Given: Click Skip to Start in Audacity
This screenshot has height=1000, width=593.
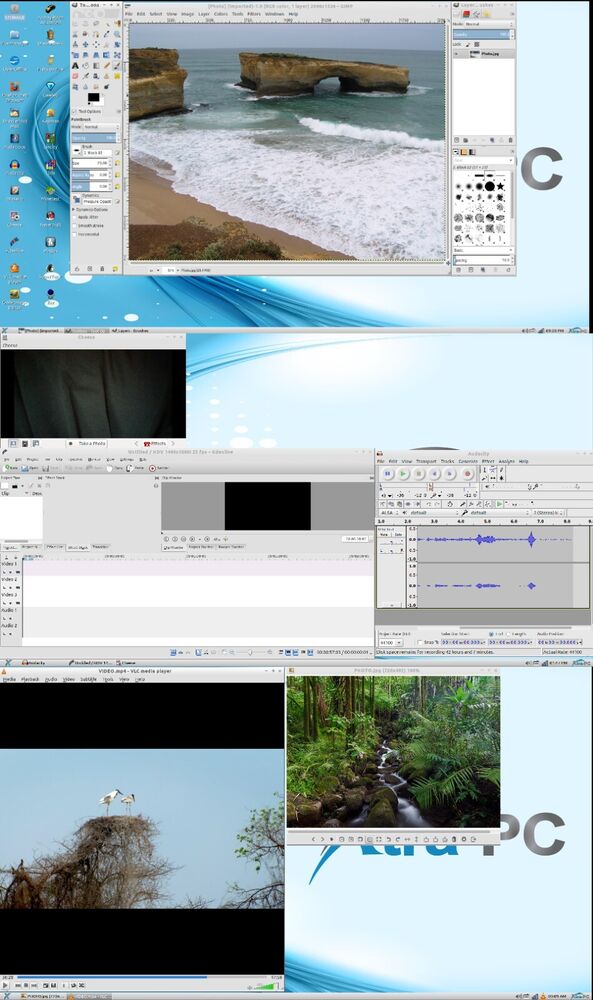Looking at the screenshot, I should click(434, 473).
